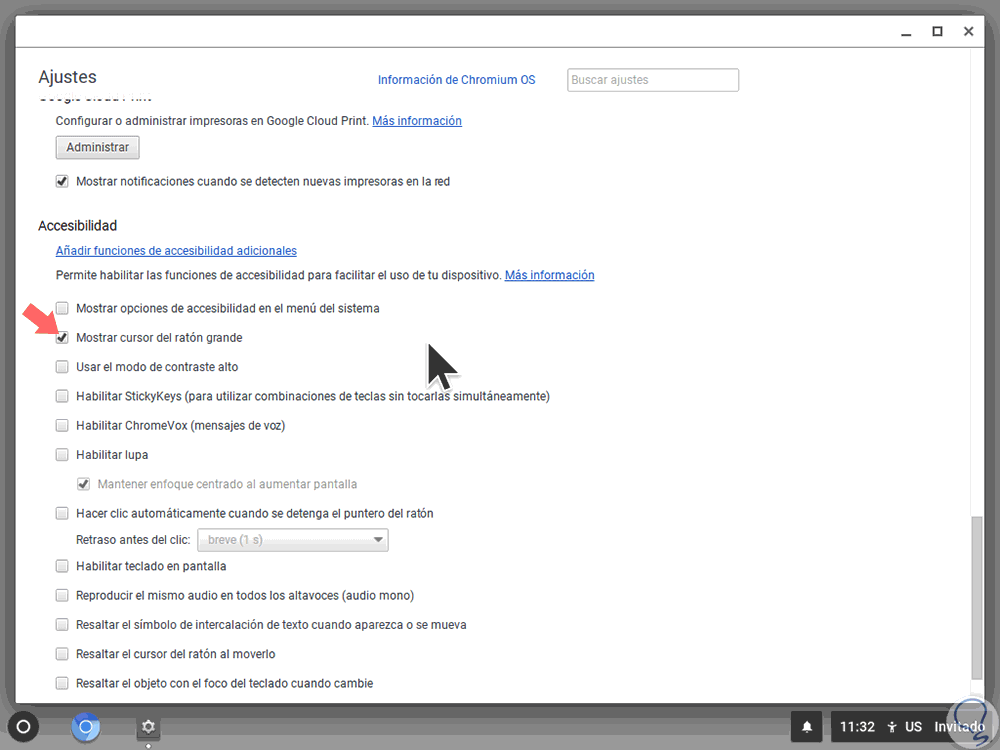Toggle Mantener enfoque centrado checkbox
Screen dimensions: 1000x750
(x=83, y=485)
